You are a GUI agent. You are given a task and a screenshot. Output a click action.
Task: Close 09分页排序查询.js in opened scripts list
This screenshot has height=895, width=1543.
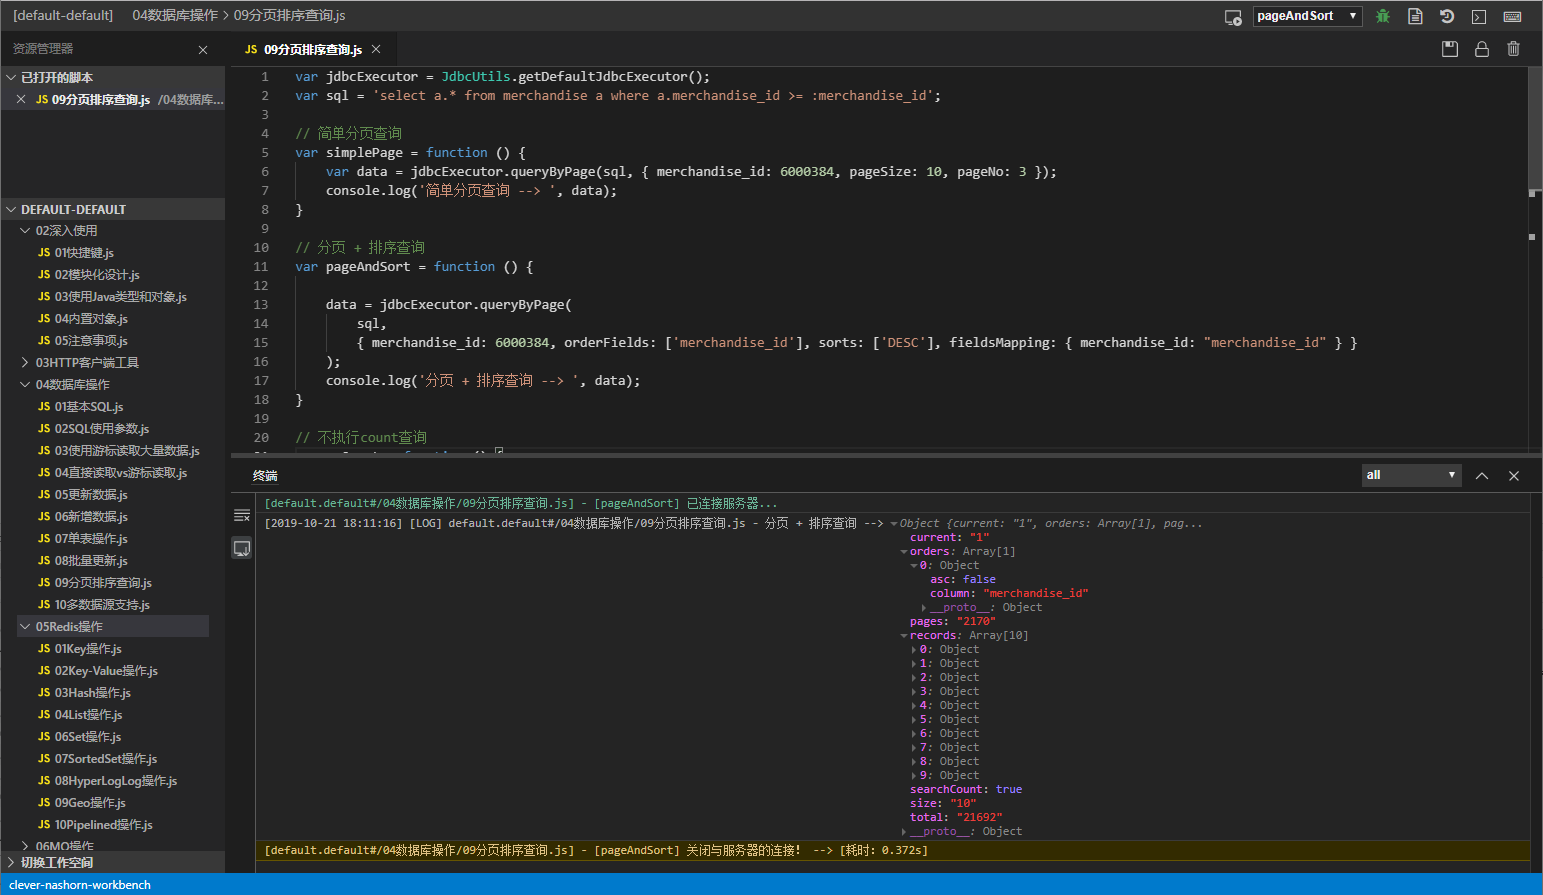tap(21, 99)
